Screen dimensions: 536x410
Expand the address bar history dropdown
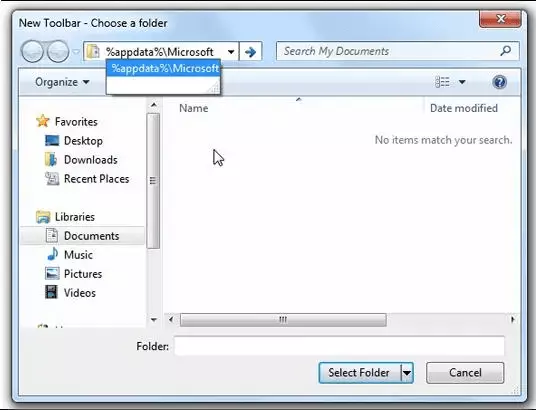231,52
